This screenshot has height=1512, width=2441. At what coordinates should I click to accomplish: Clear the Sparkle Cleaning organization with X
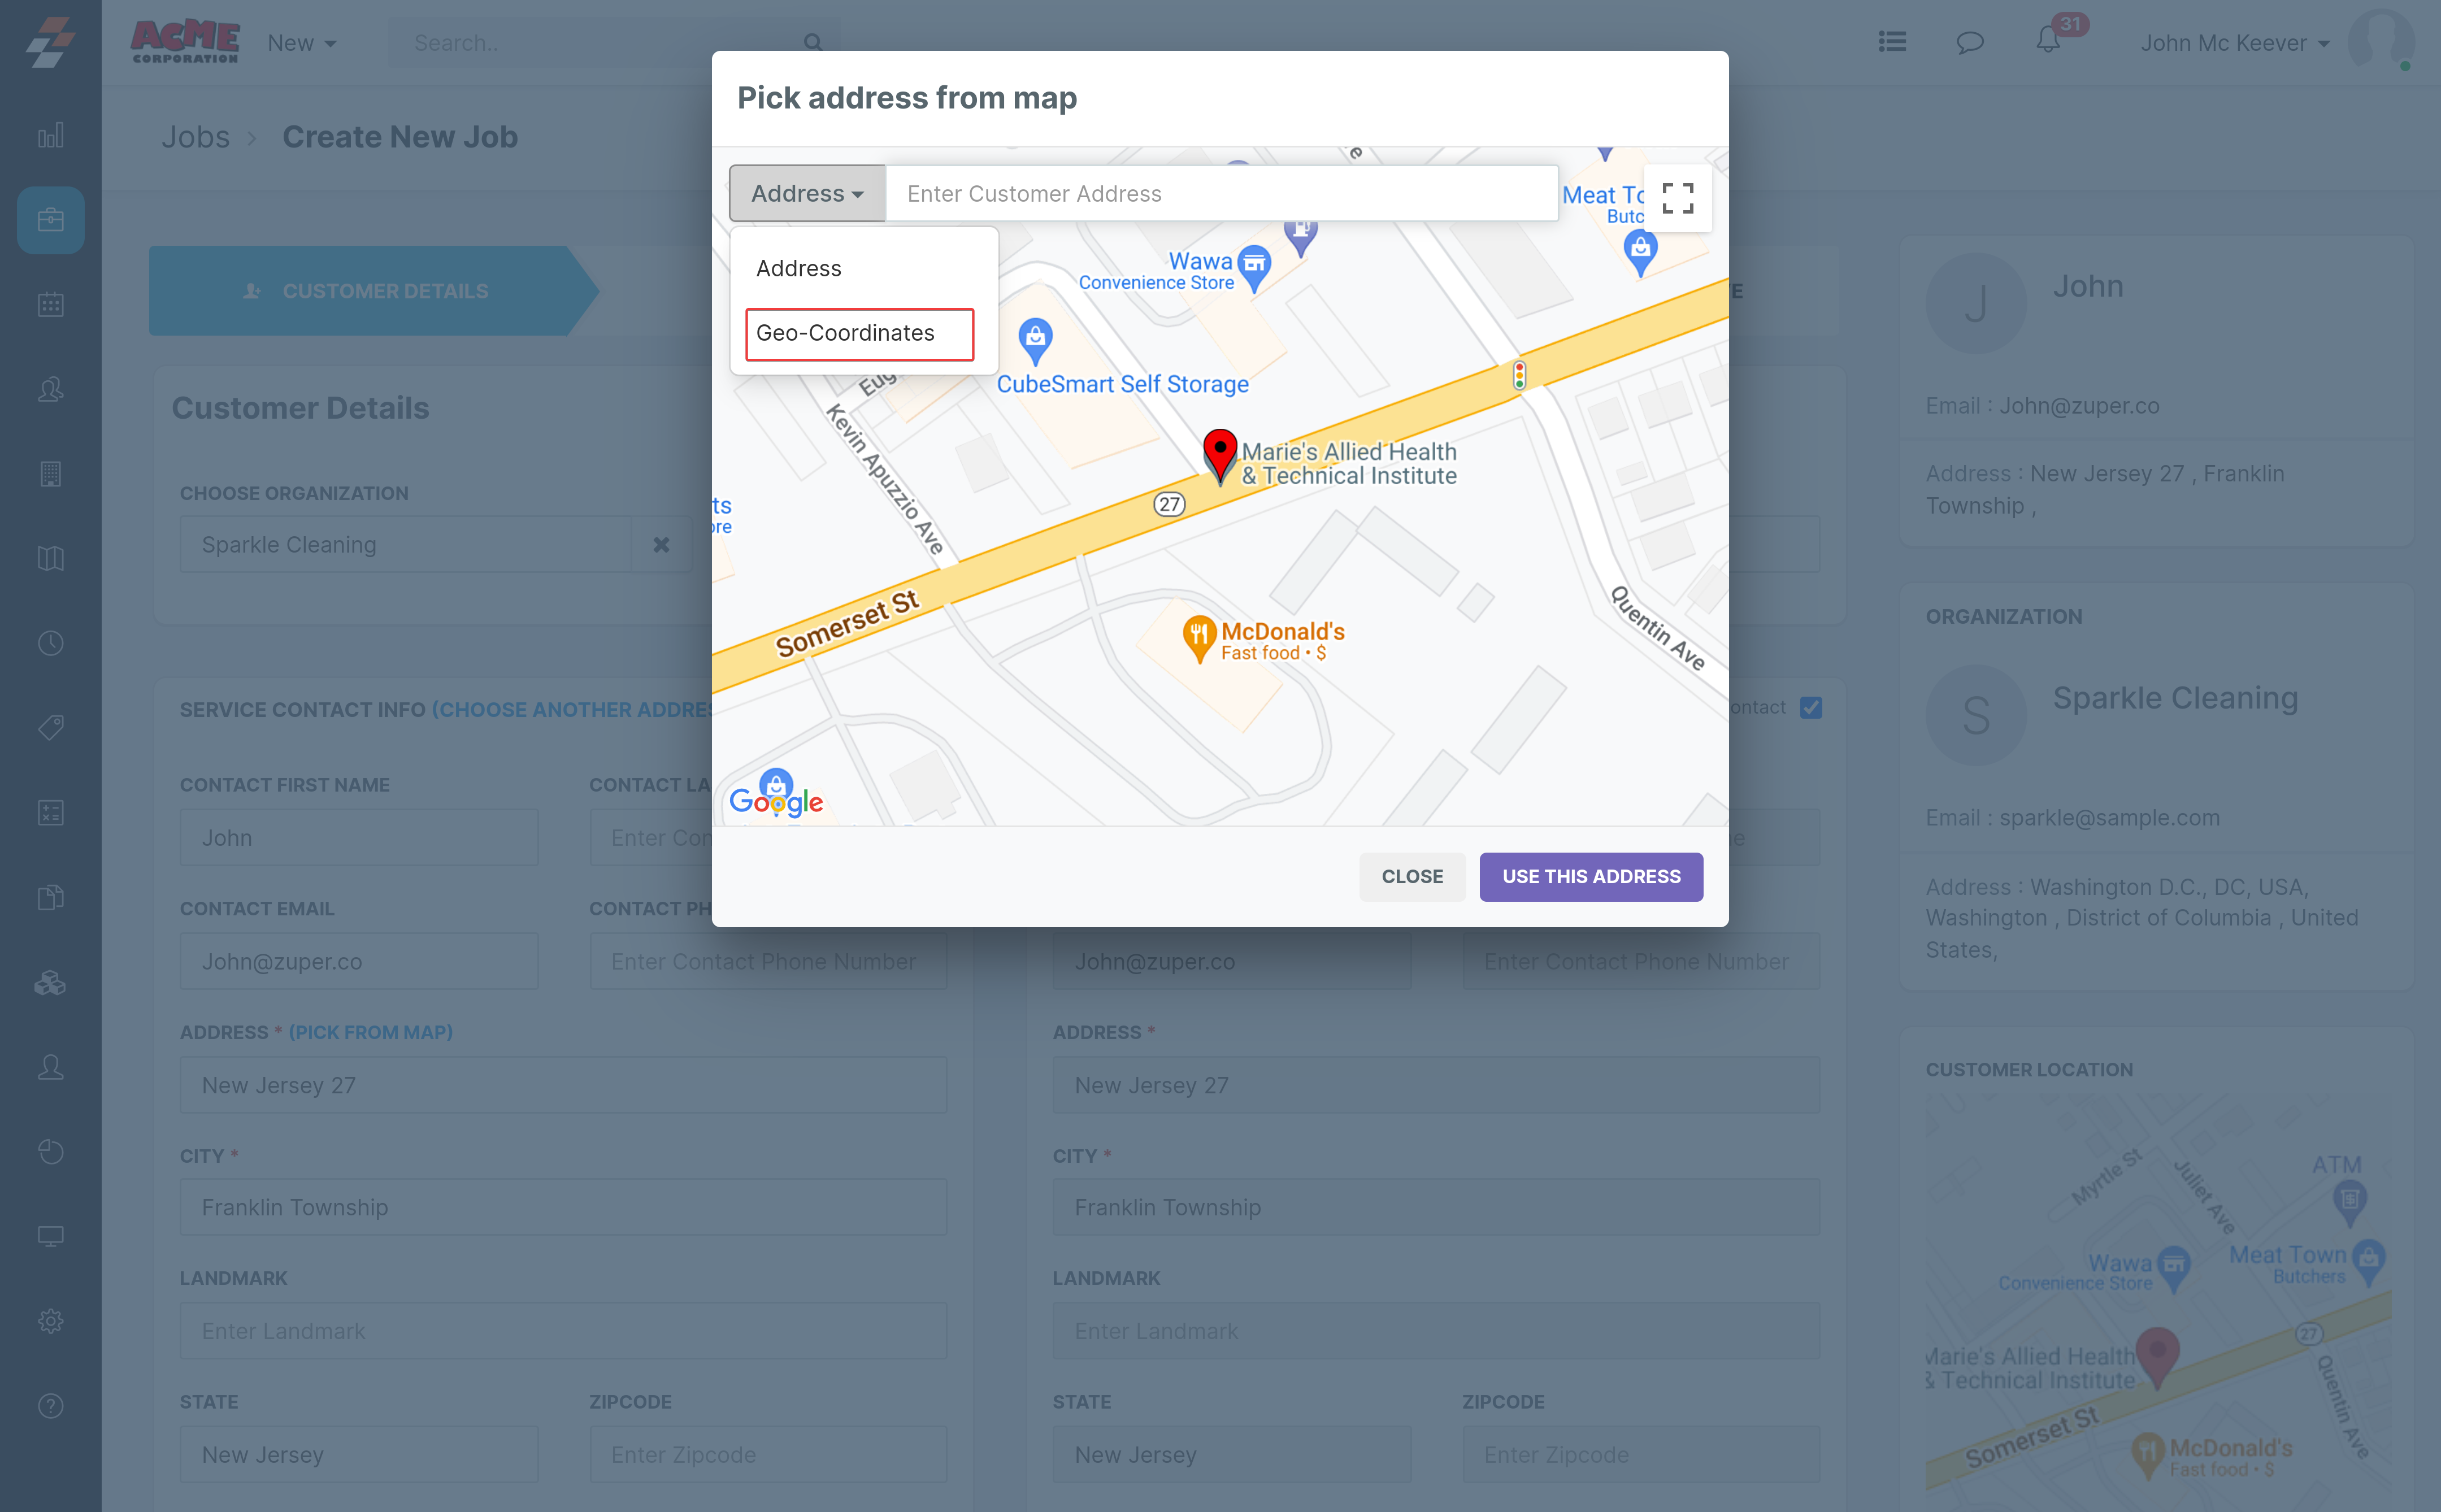click(x=661, y=545)
